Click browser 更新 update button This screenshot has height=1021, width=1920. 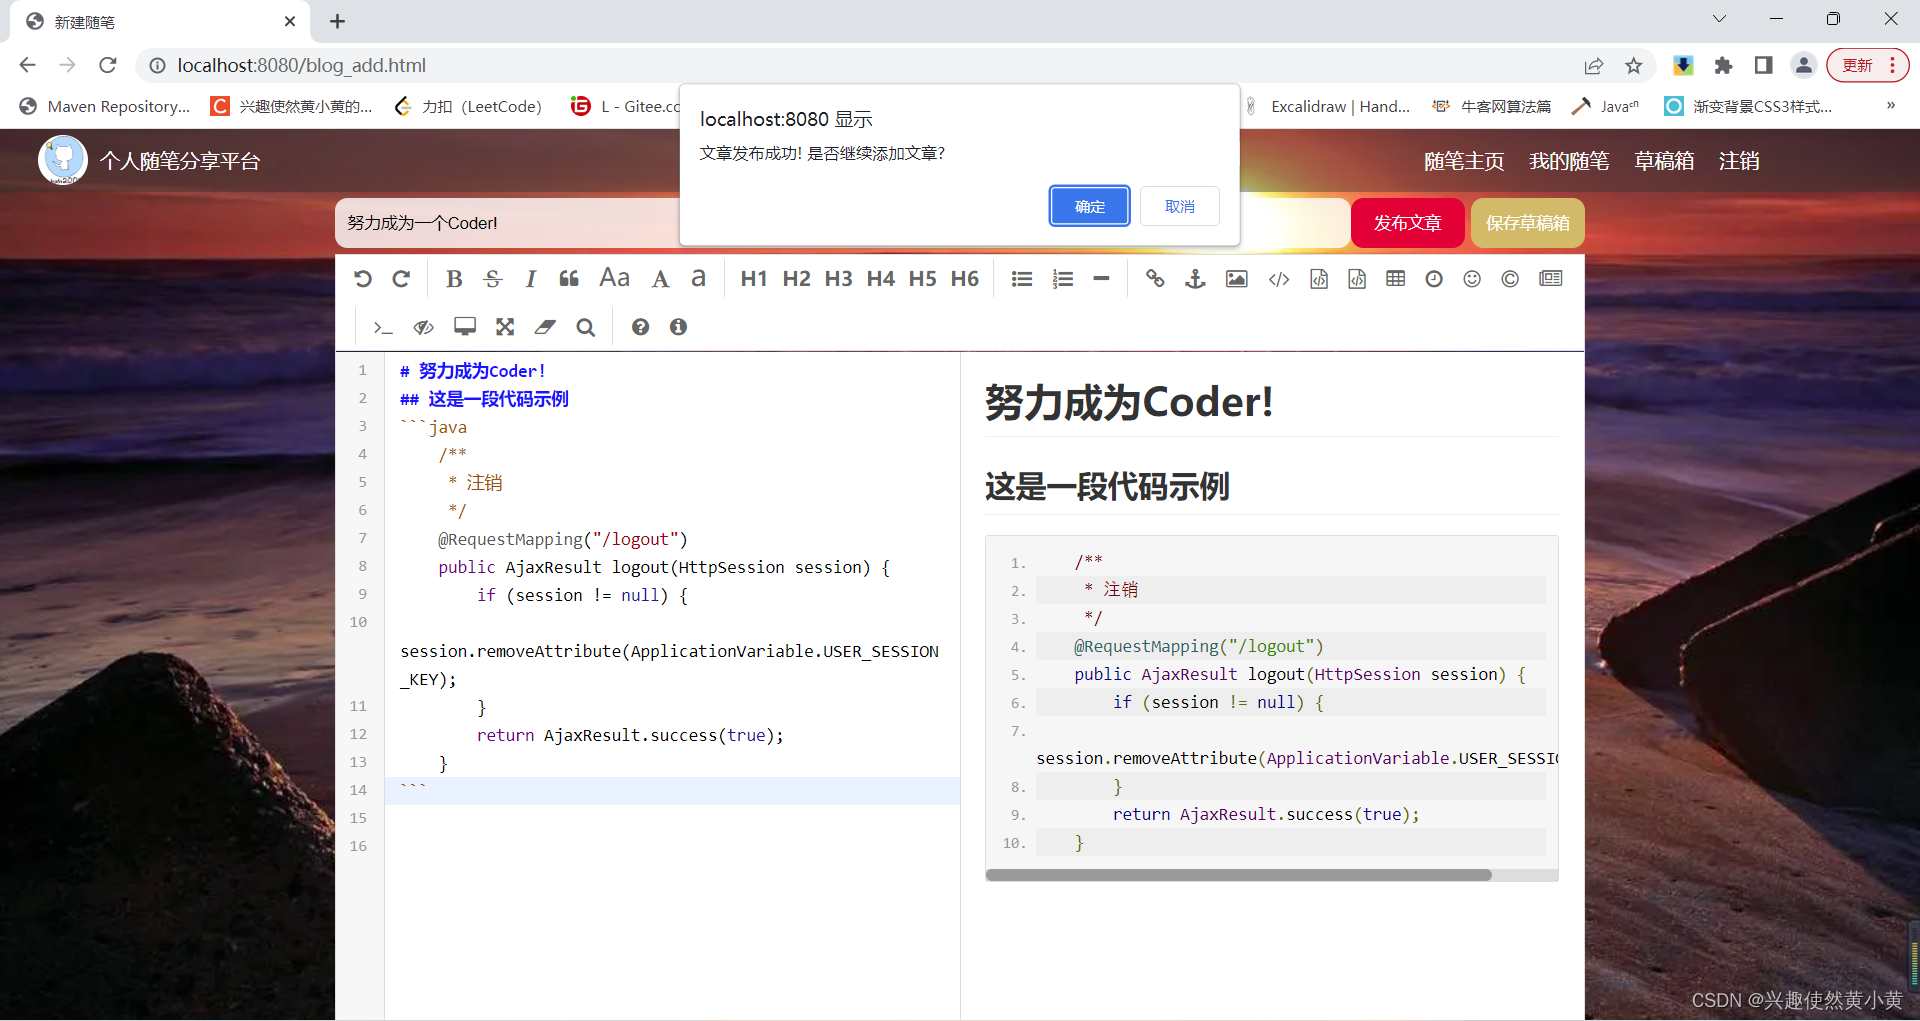tap(1868, 65)
